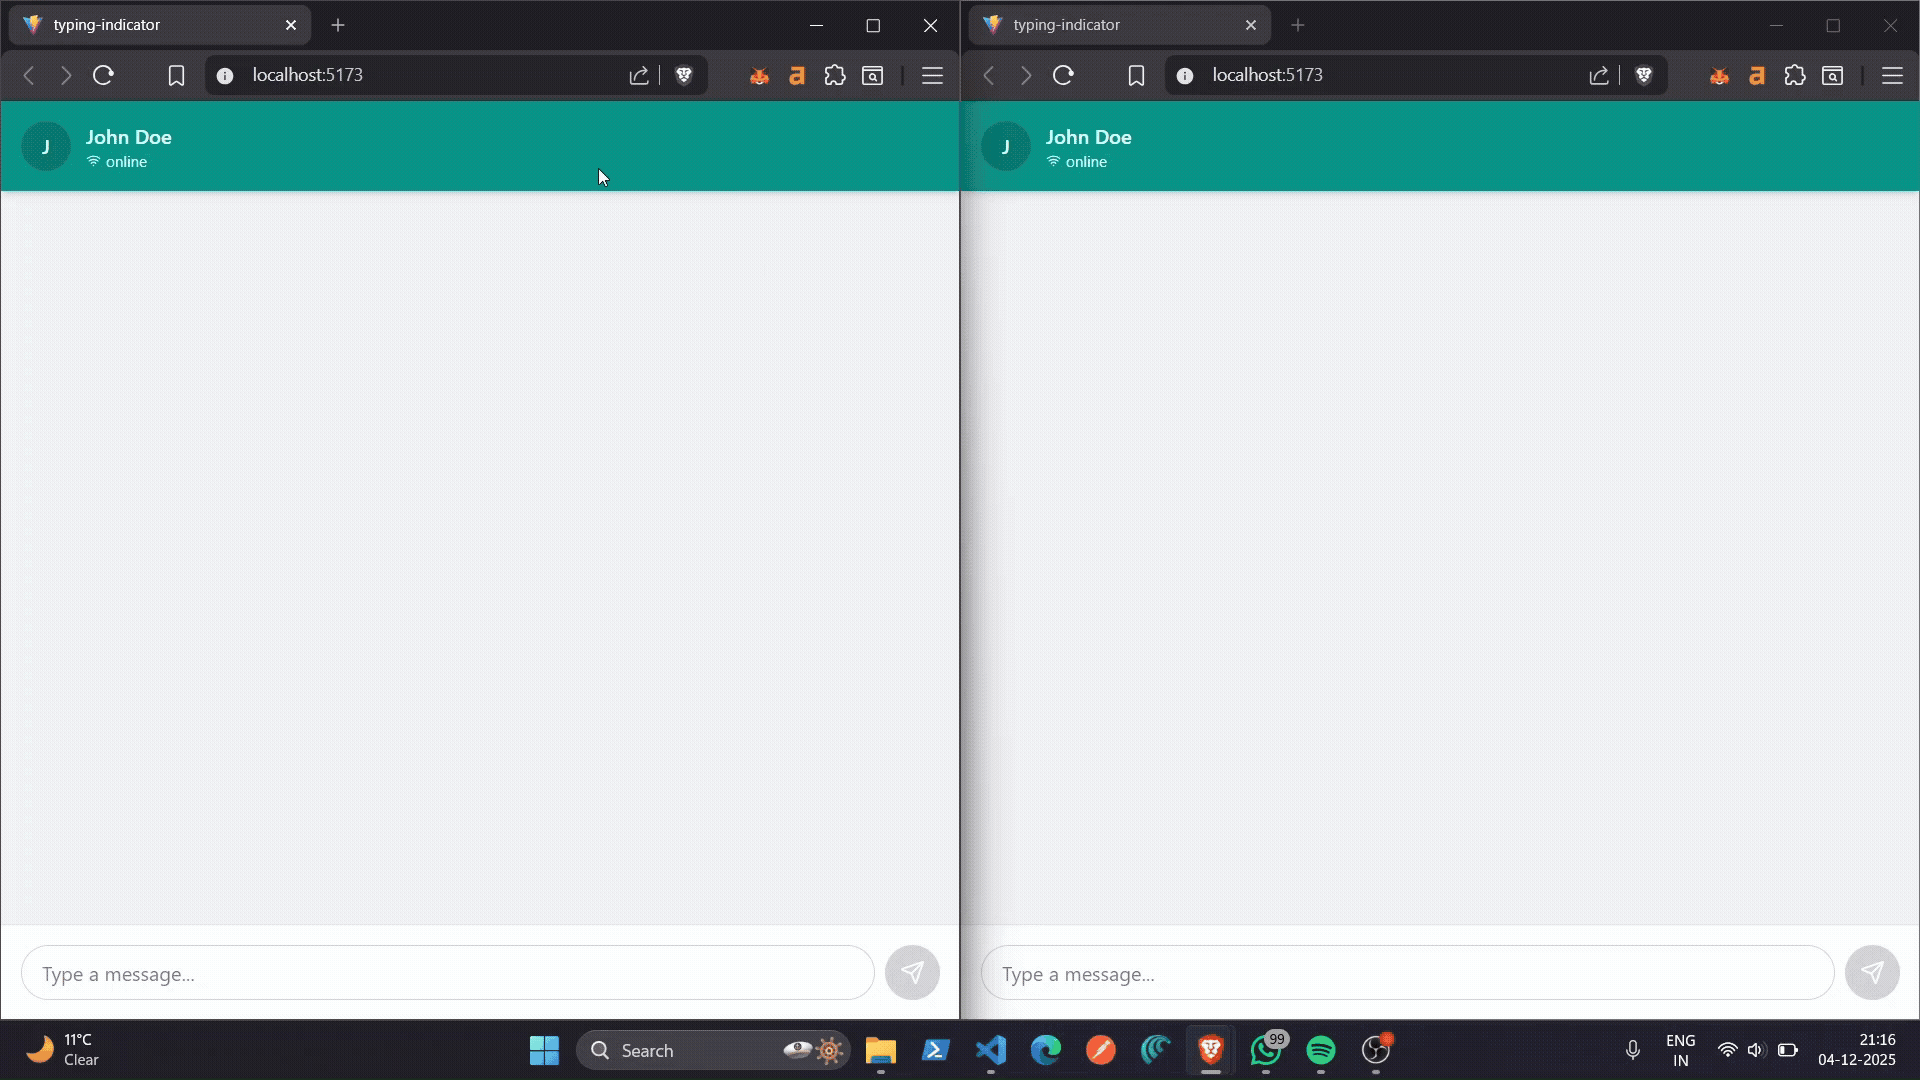Open the Extensions puzzle-piece icon
Screen dimensions: 1920x1080
[835, 75]
